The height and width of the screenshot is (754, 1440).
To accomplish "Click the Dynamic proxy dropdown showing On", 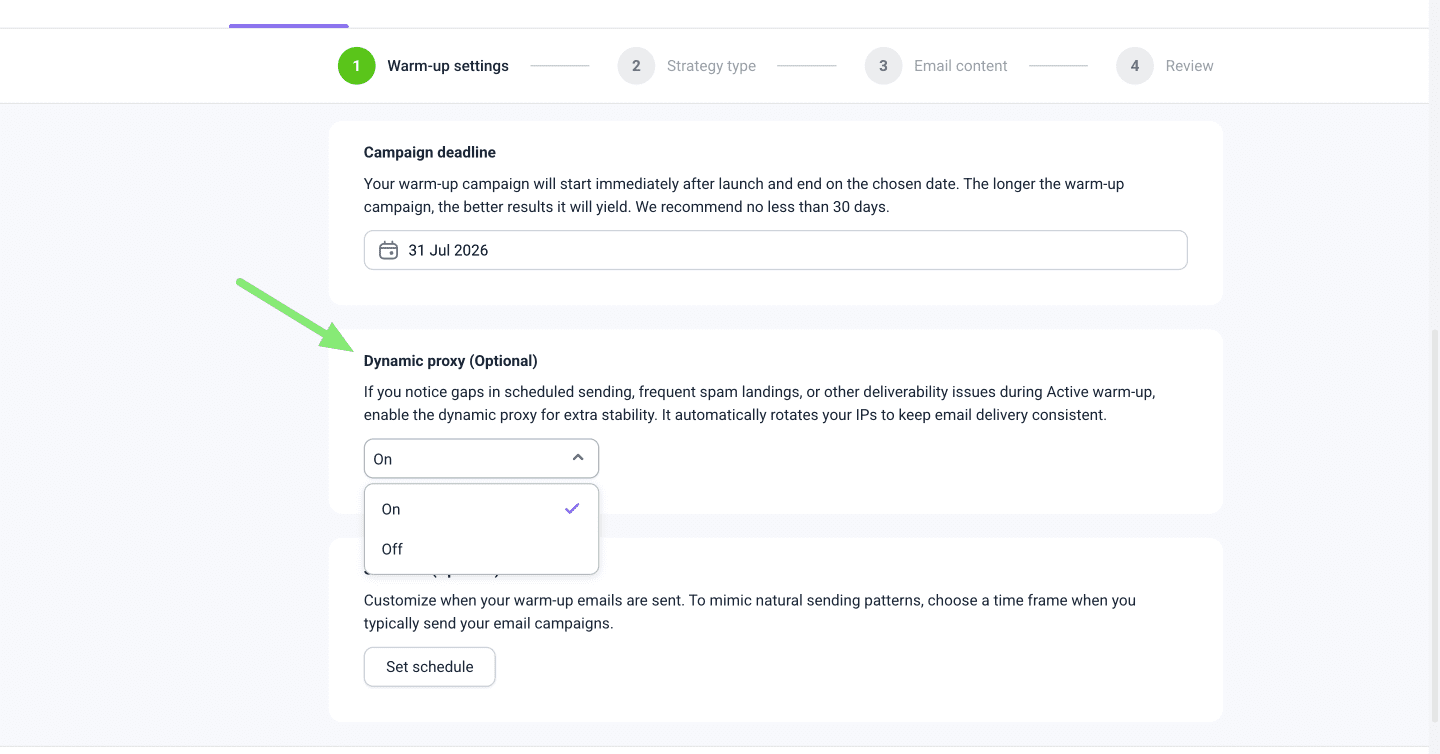I will pyautogui.click(x=470, y=459).
